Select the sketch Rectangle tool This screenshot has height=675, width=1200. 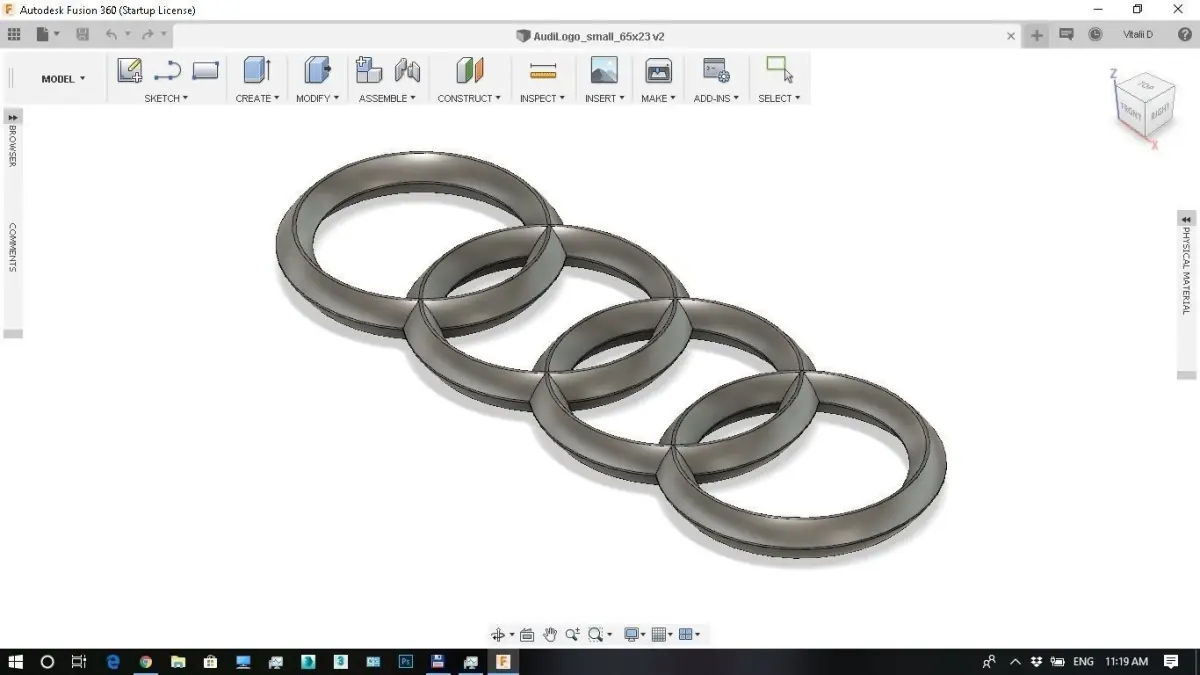[x=205, y=70]
